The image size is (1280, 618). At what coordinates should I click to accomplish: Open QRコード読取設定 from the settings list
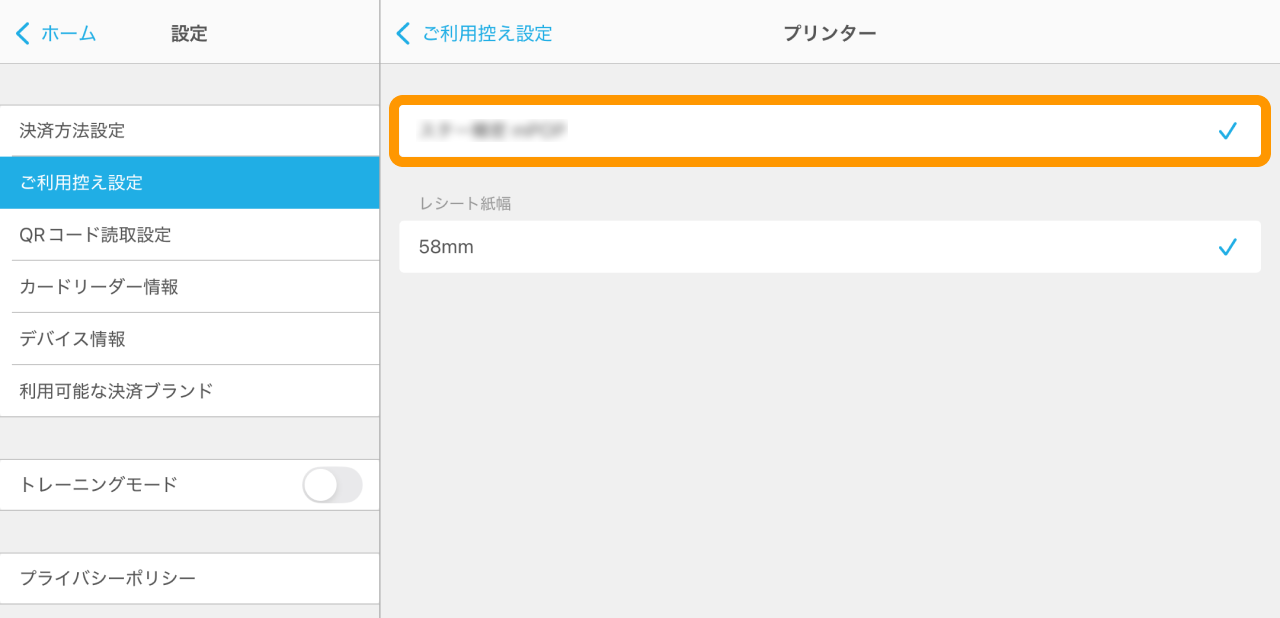click(190, 235)
